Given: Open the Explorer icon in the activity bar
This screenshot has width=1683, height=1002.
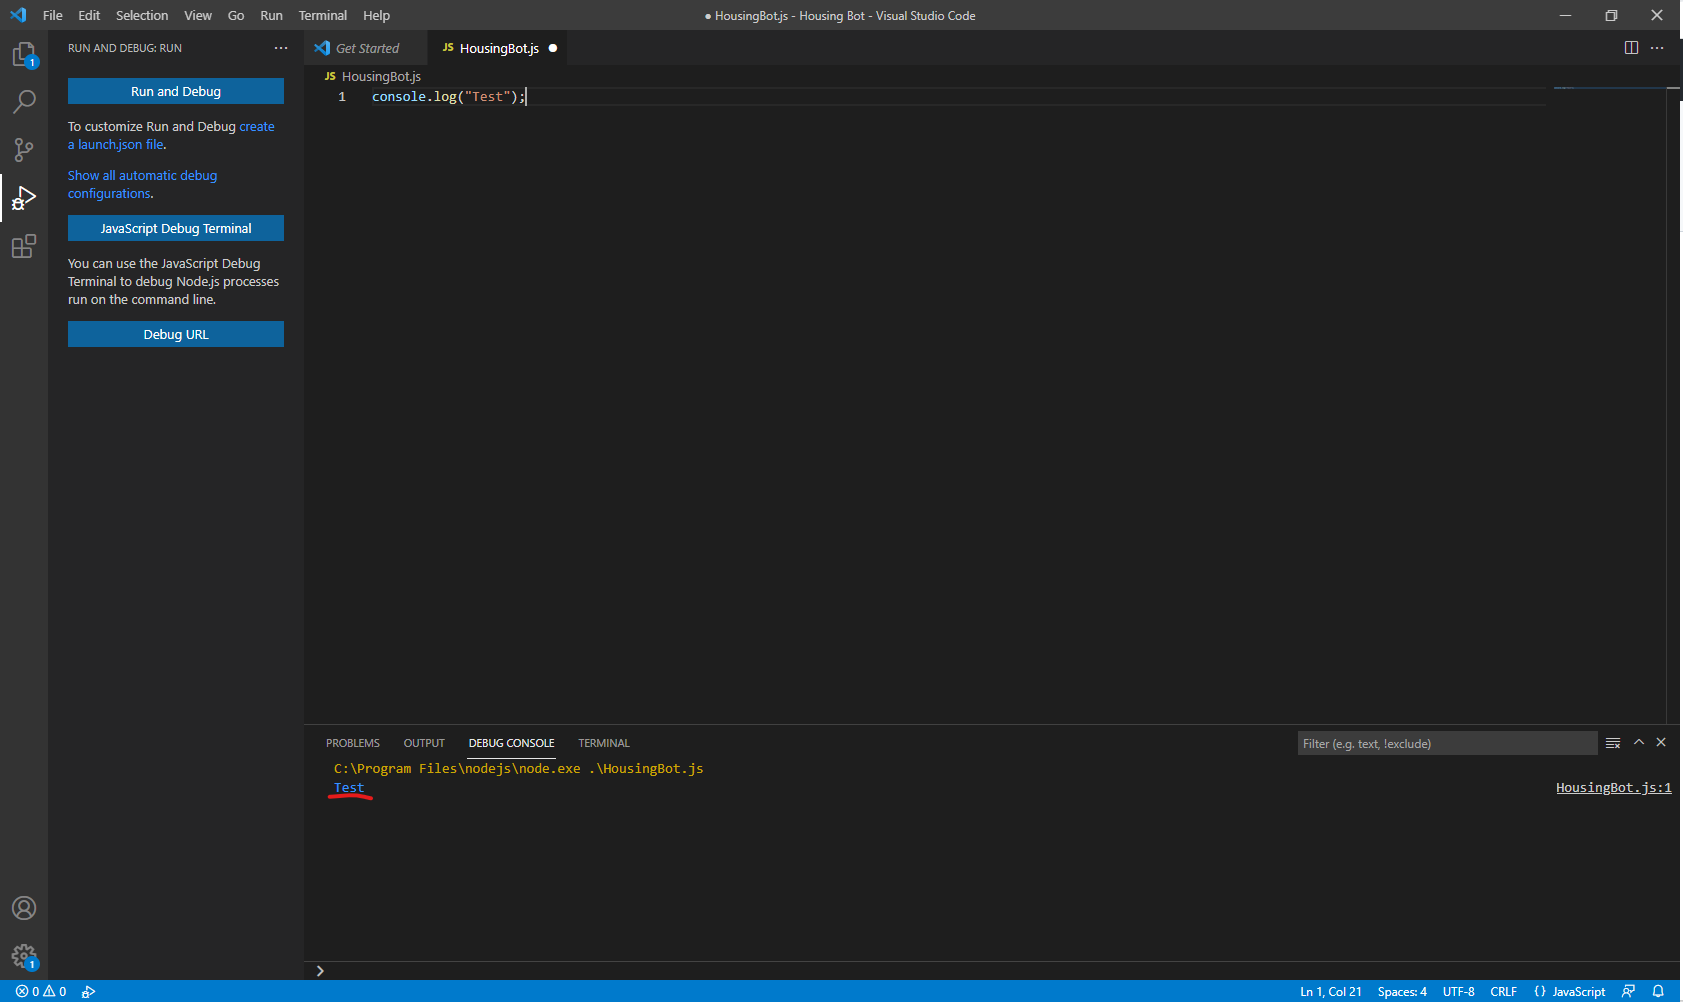Looking at the screenshot, I should tap(24, 55).
